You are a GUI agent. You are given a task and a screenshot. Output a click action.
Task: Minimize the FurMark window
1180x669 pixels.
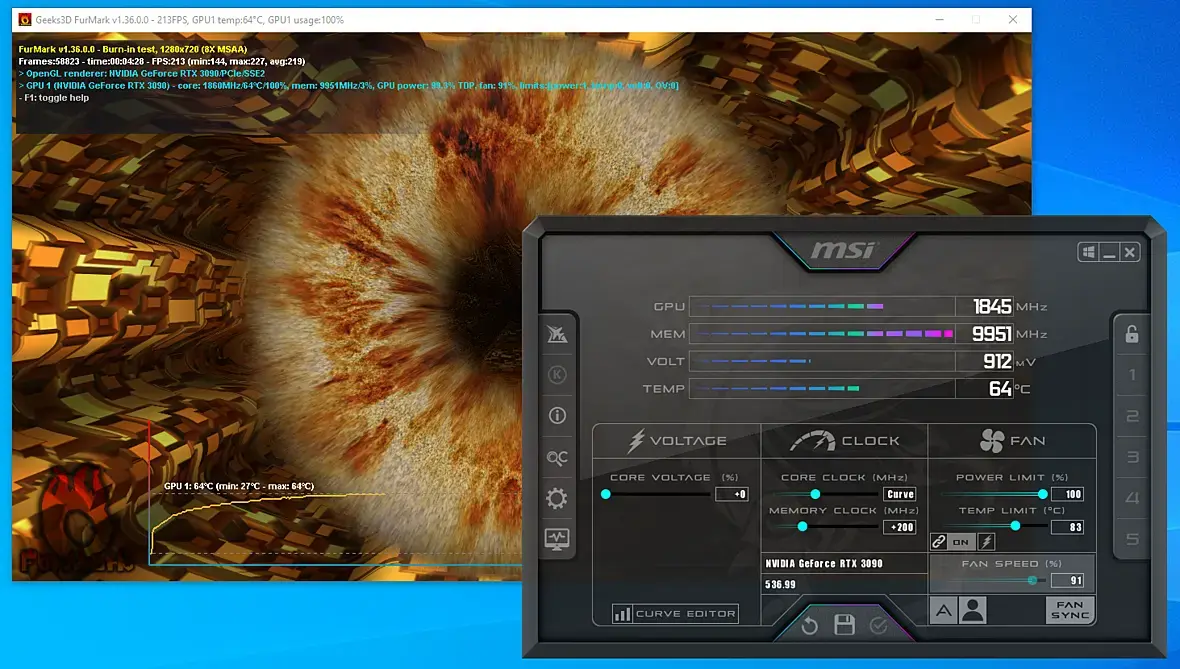click(x=939, y=20)
